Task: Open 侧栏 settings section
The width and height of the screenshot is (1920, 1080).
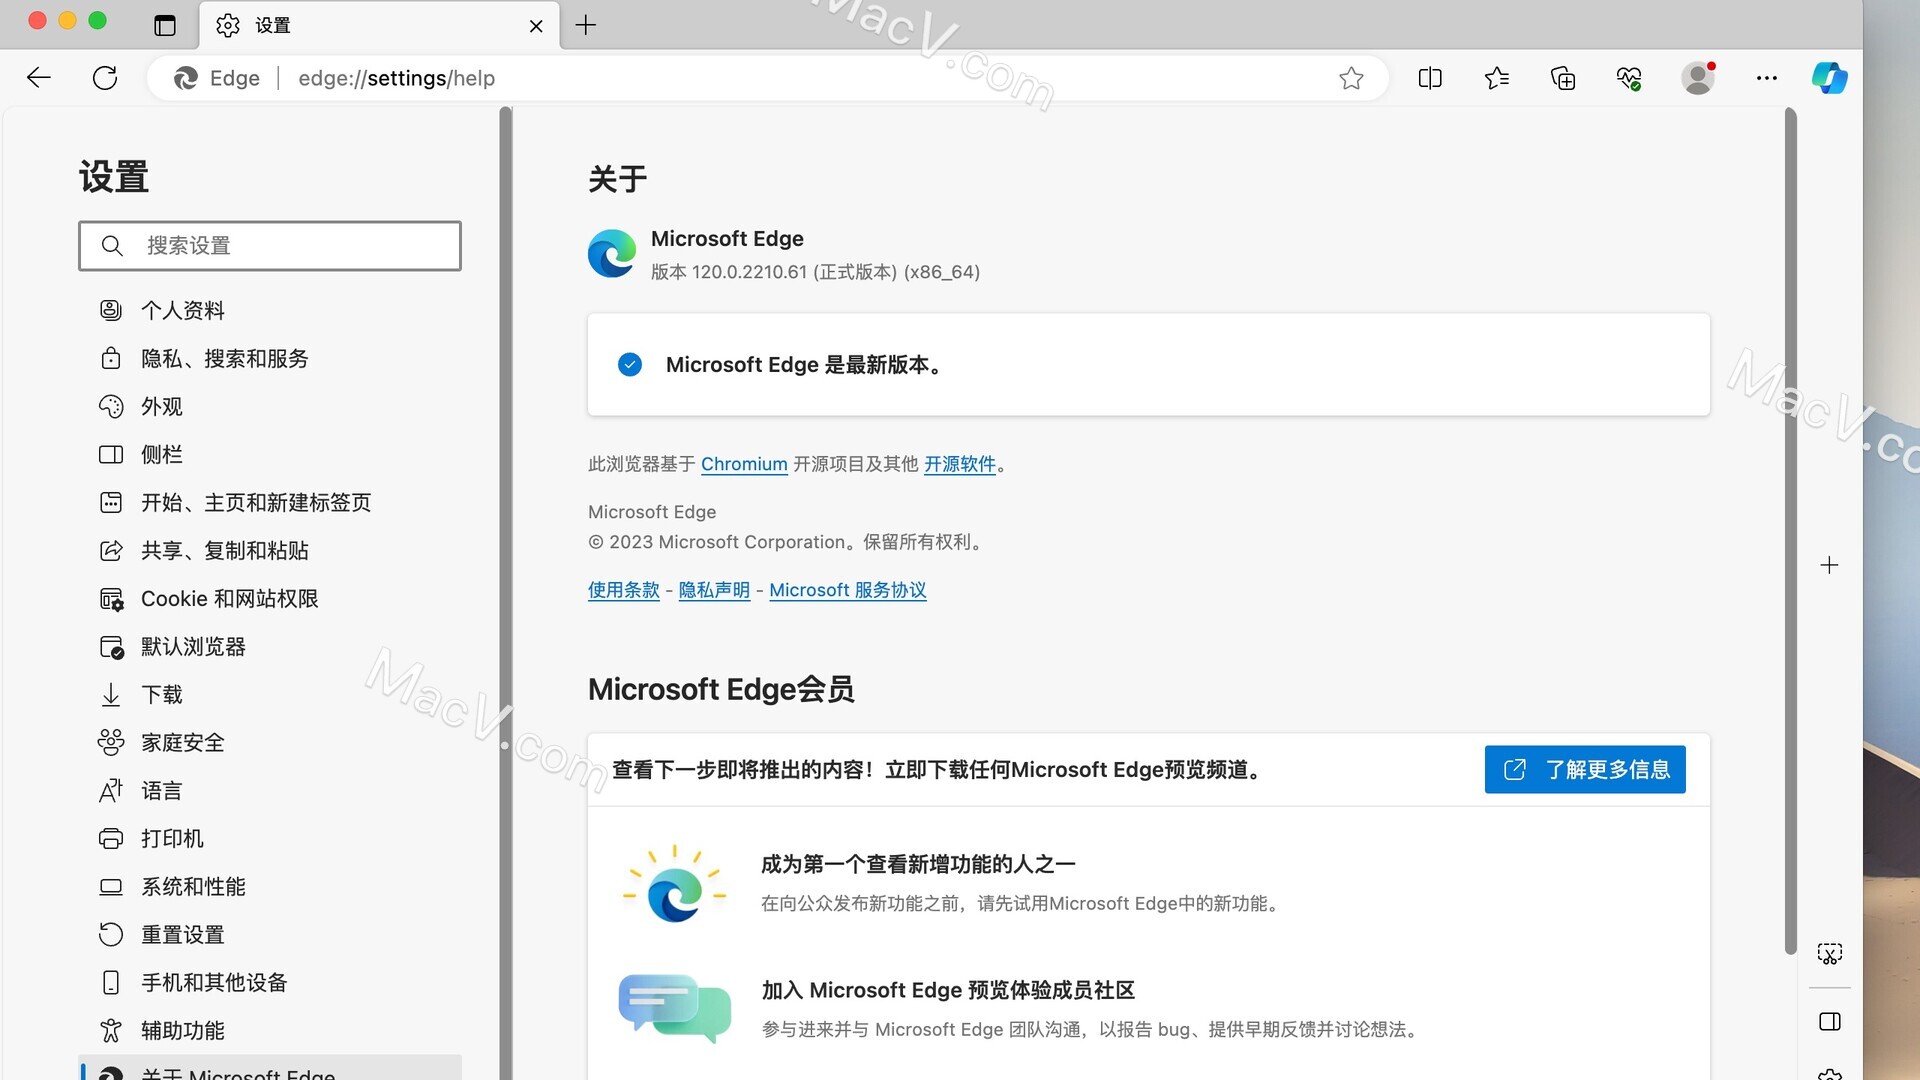Action: click(270, 454)
